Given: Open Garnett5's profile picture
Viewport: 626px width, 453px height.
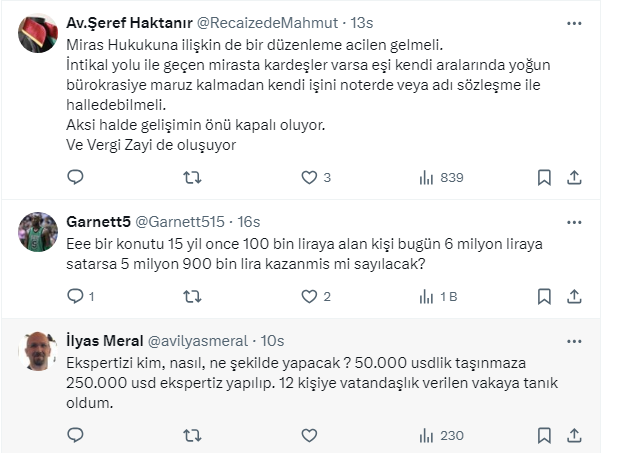Looking at the screenshot, I should click(x=38, y=232).
